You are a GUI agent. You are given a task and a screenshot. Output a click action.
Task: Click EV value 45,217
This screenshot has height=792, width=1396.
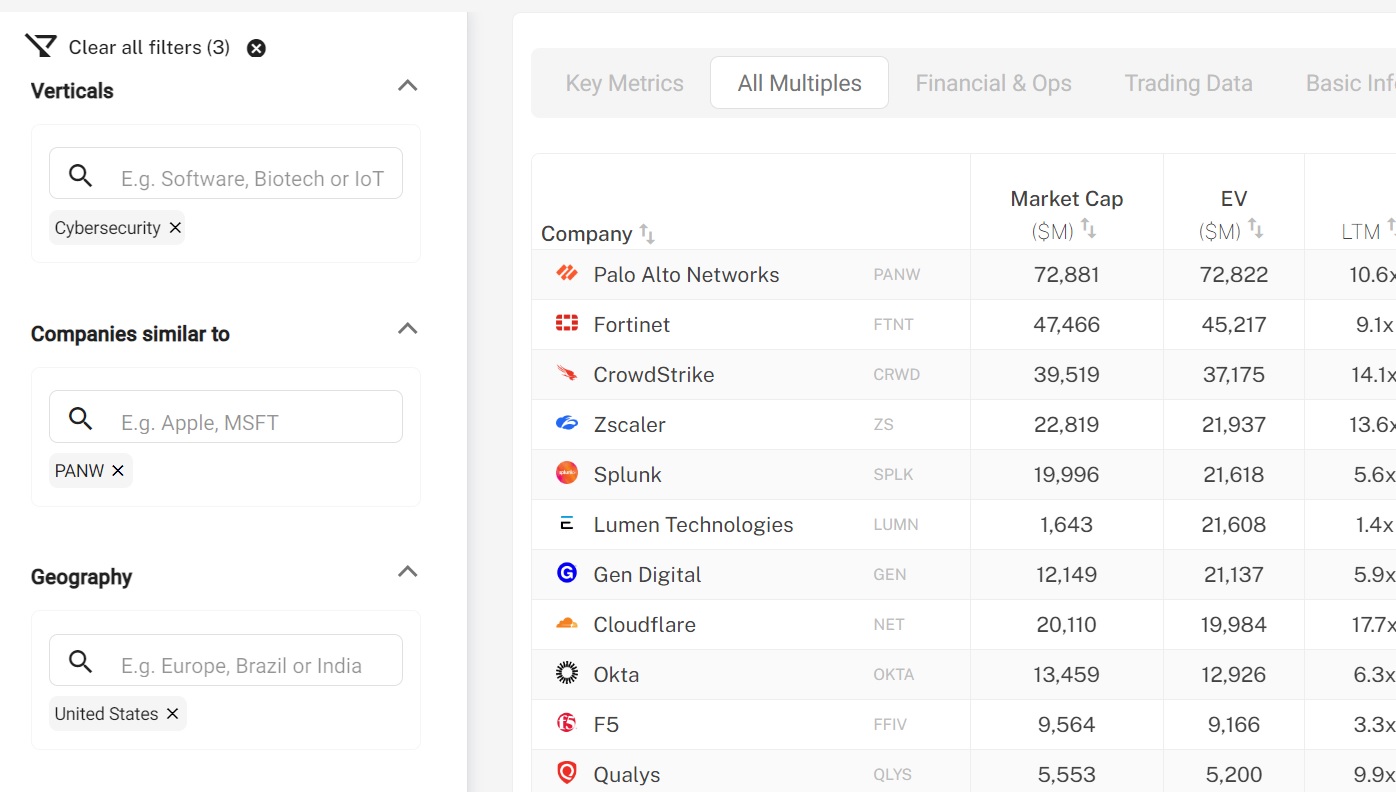coord(1234,325)
